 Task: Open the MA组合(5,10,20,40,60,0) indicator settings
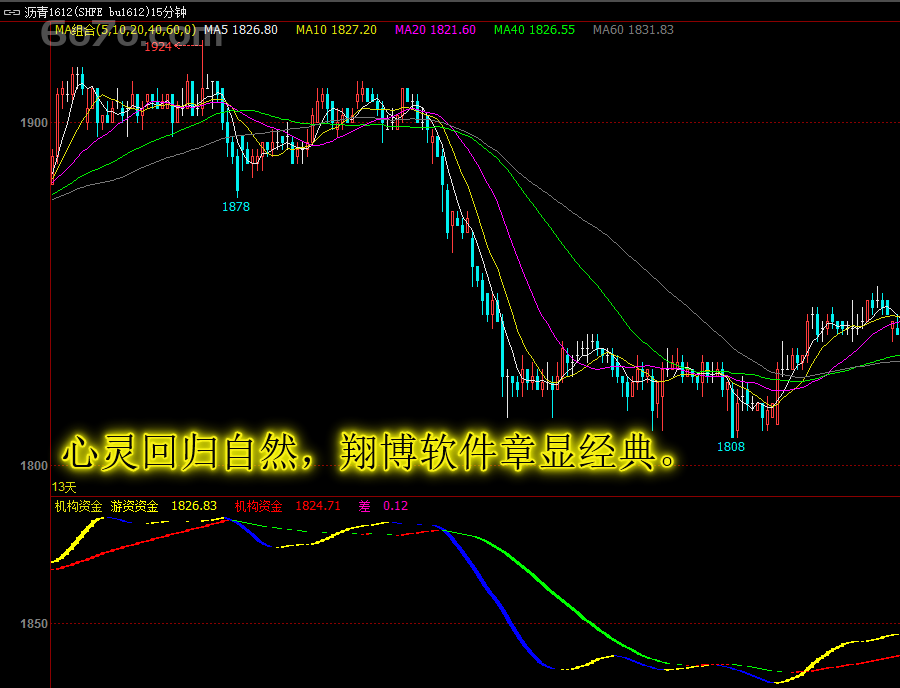125,30
